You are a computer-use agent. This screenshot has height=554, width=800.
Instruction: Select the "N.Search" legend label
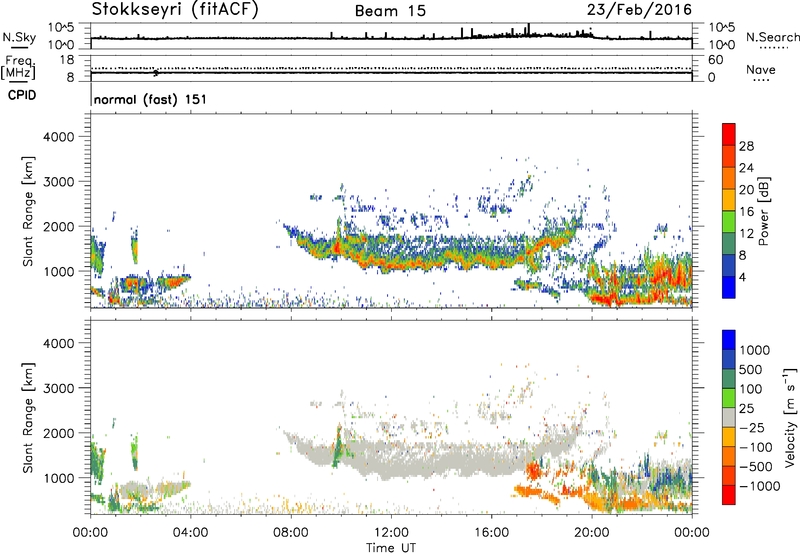(772, 37)
